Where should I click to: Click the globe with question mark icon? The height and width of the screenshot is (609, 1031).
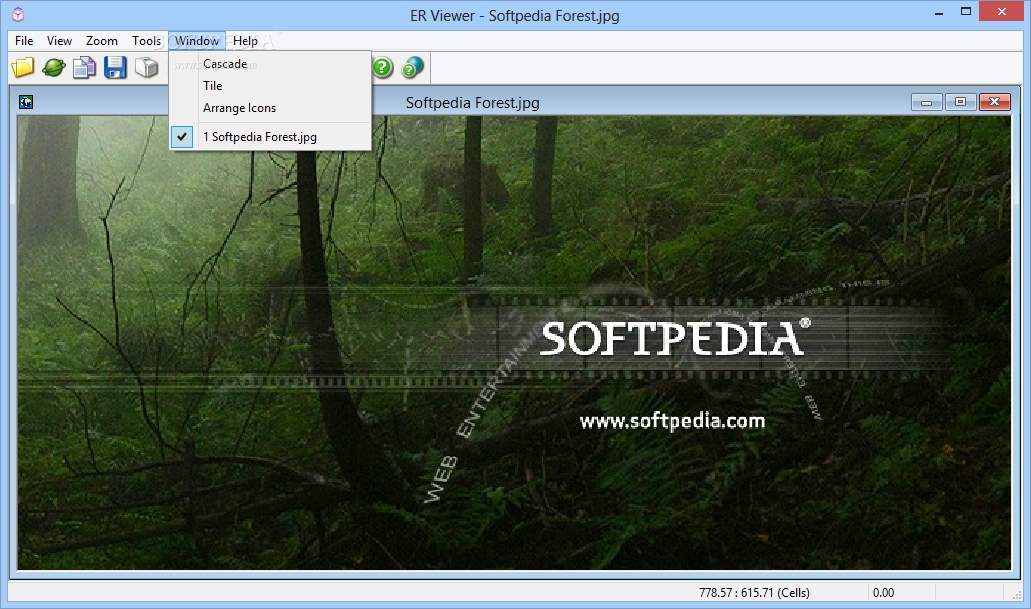pyautogui.click(x=412, y=67)
